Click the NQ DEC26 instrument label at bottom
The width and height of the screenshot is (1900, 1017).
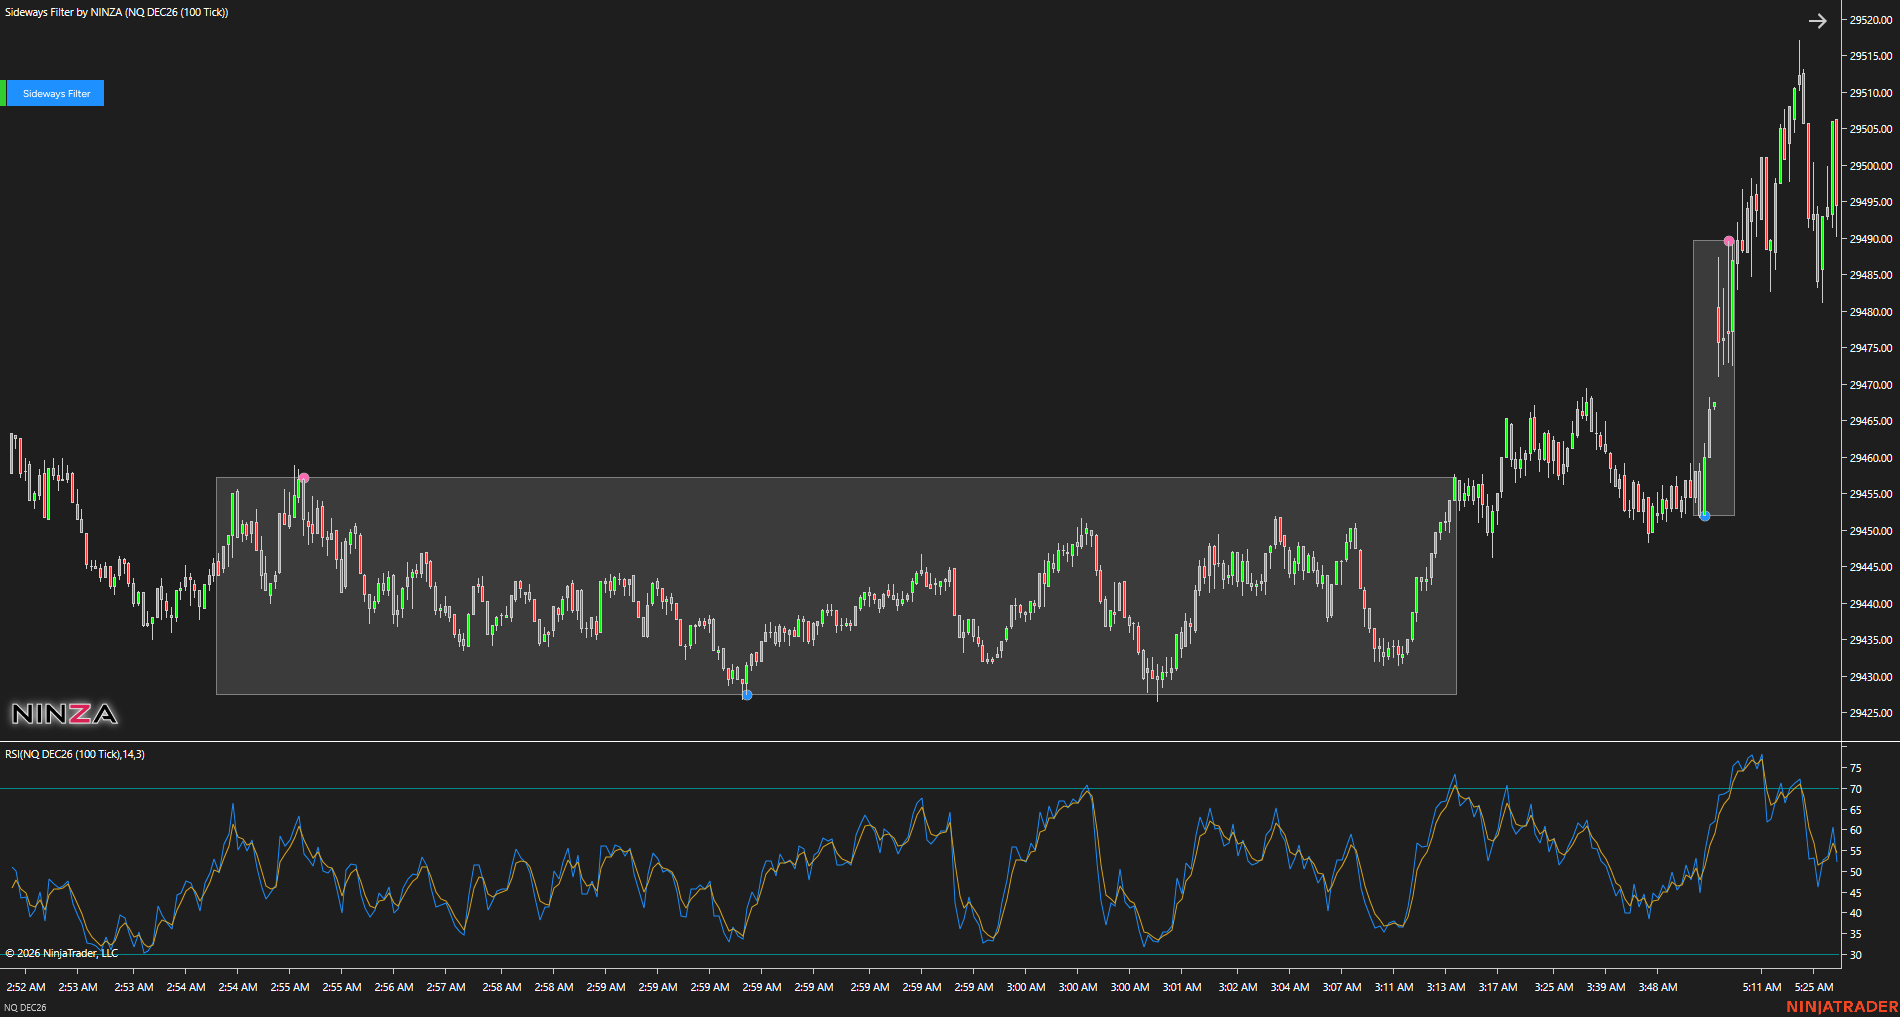coord(25,1007)
